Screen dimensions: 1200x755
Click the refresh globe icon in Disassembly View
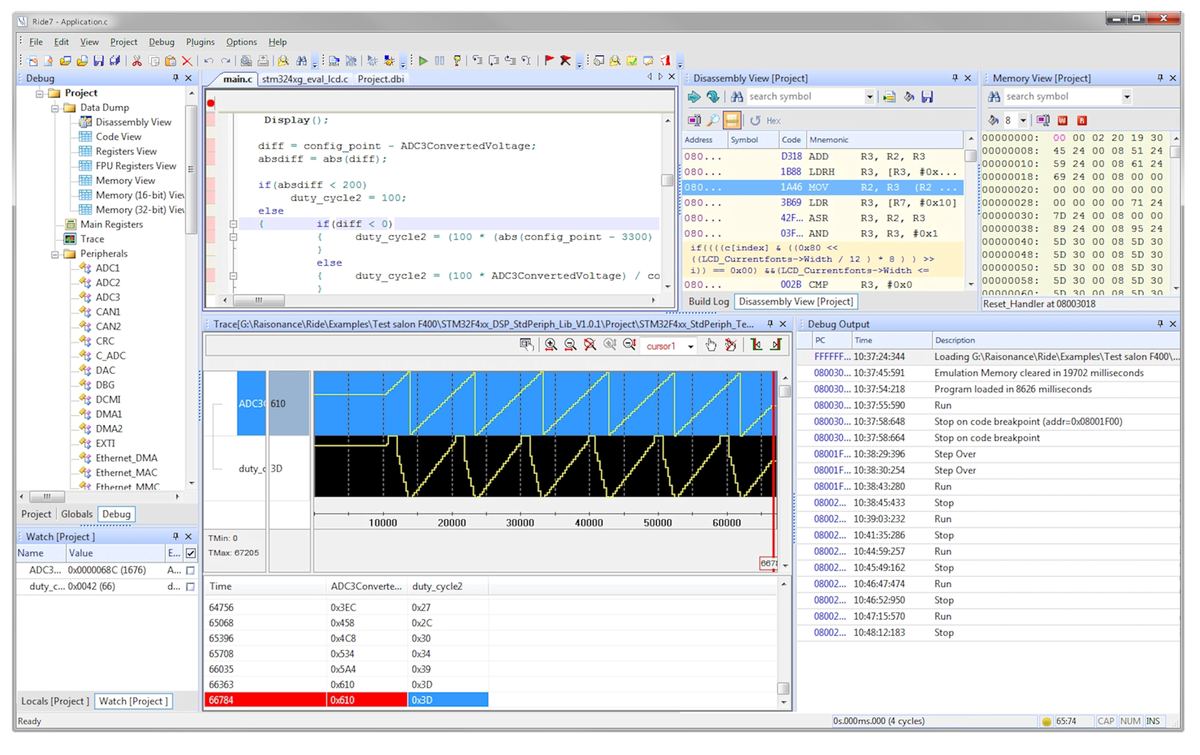click(712, 97)
